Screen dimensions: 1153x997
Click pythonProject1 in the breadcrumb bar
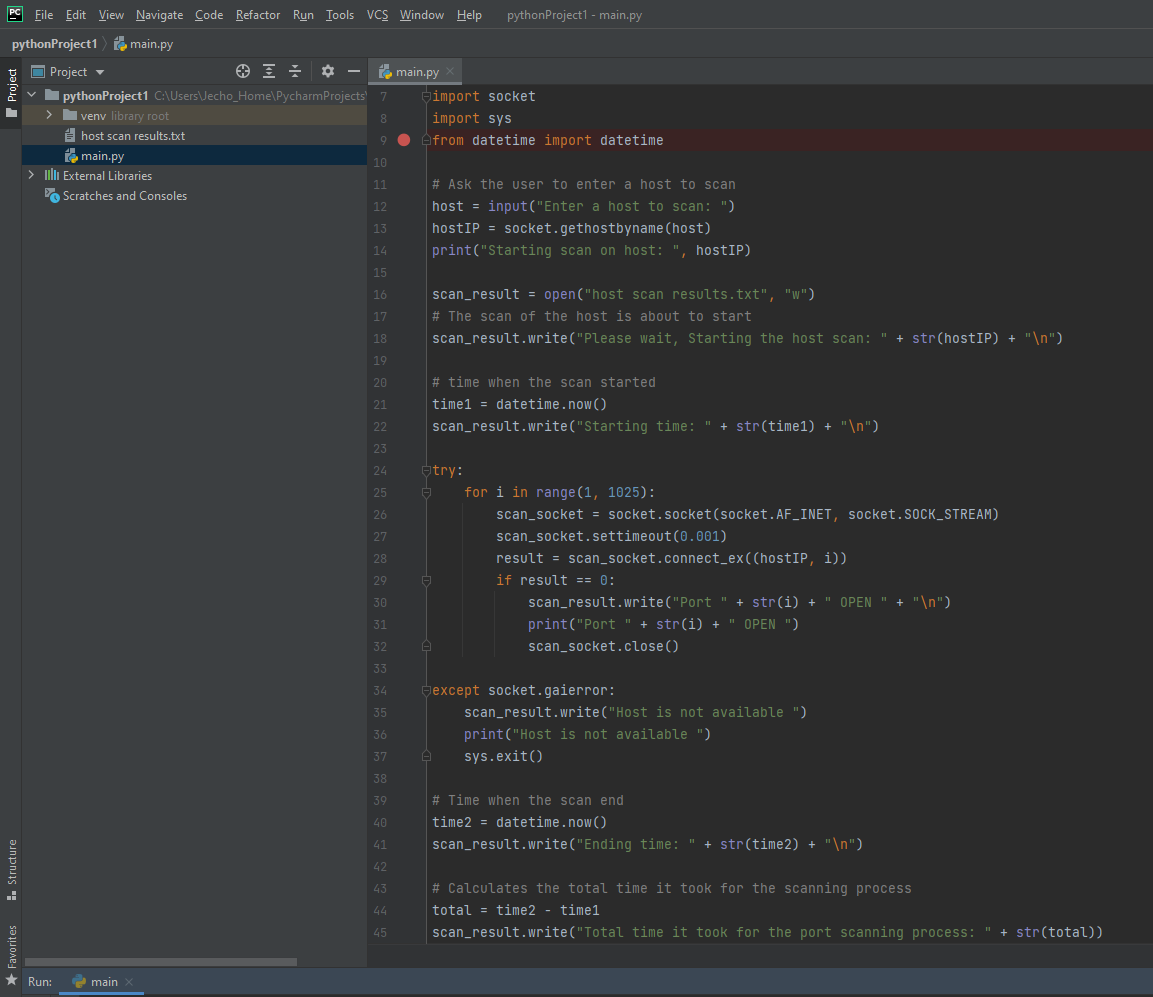tap(54, 44)
